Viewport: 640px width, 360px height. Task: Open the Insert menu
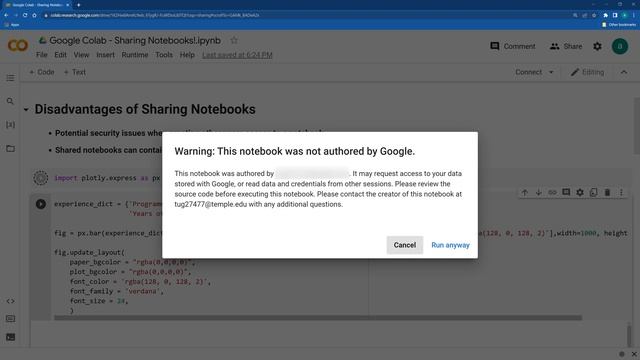pyautogui.click(x=105, y=55)
